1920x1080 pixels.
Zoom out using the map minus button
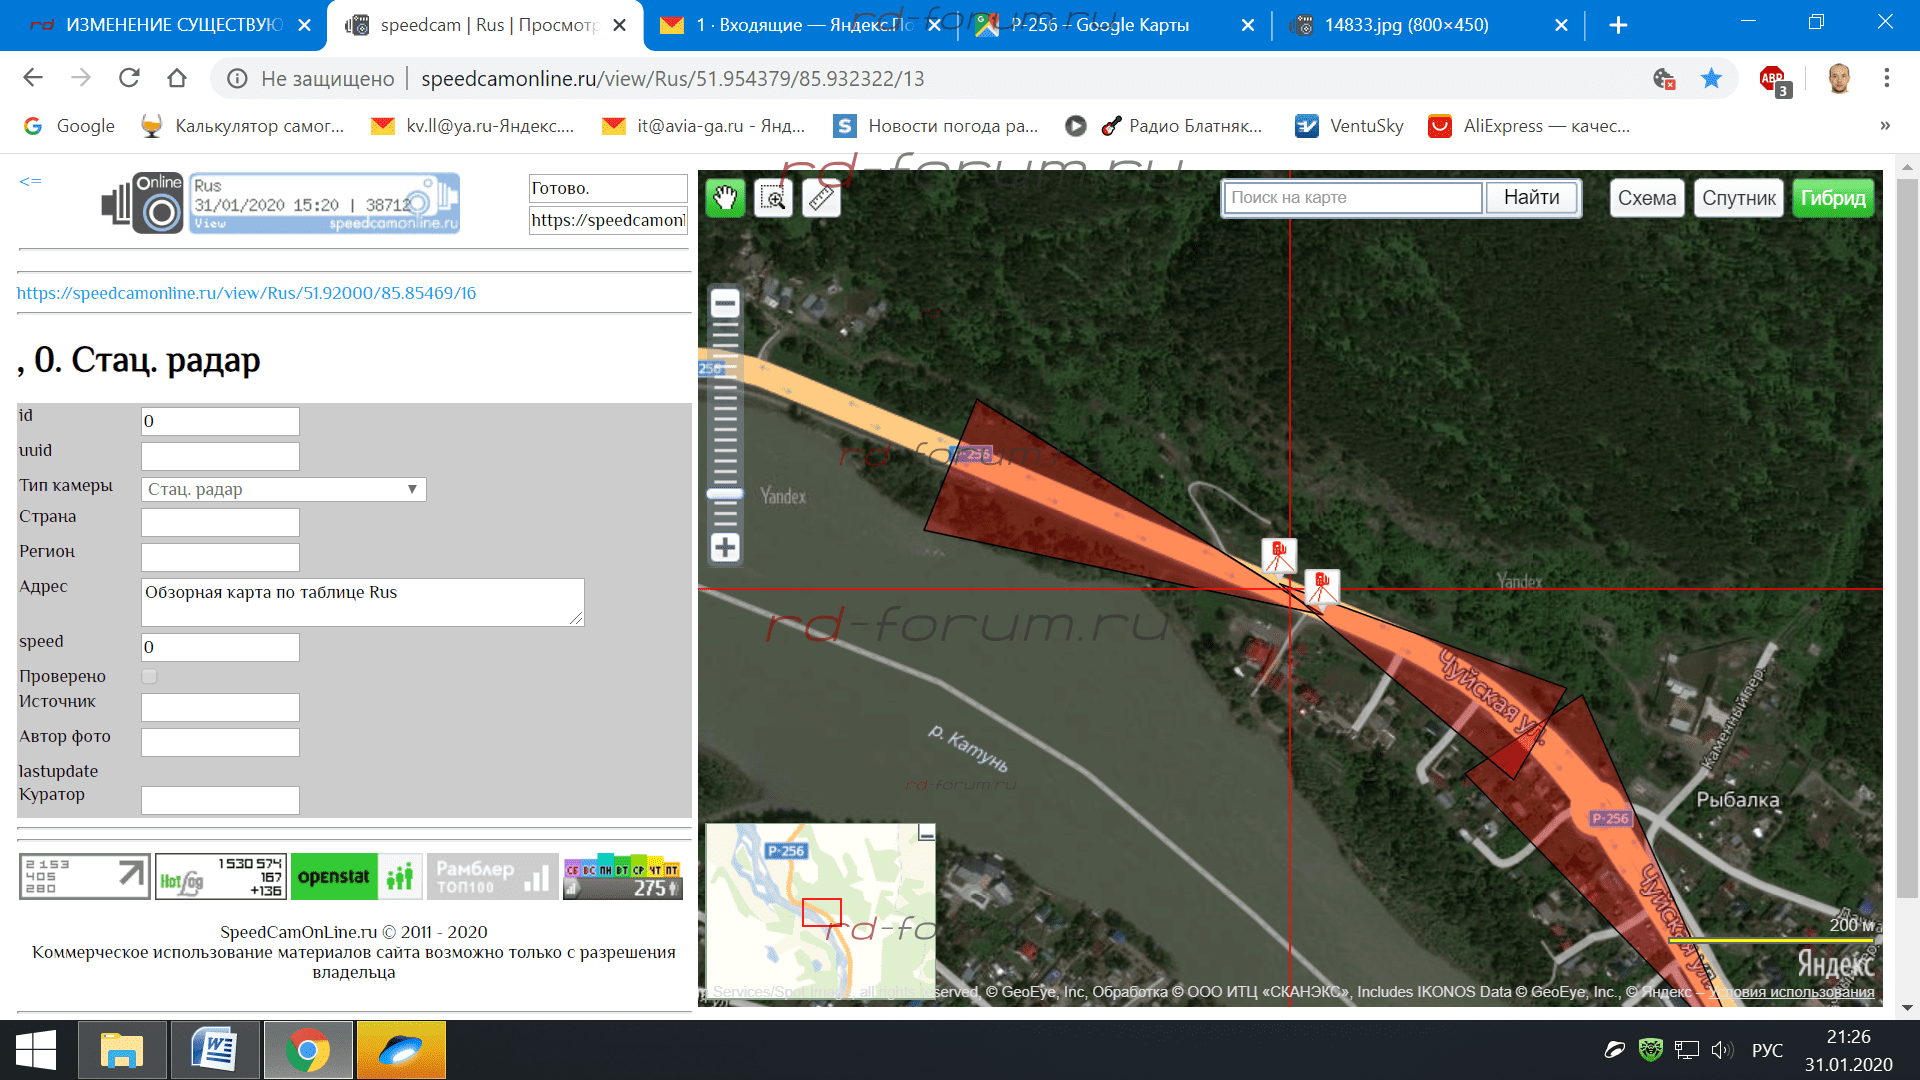725,303
